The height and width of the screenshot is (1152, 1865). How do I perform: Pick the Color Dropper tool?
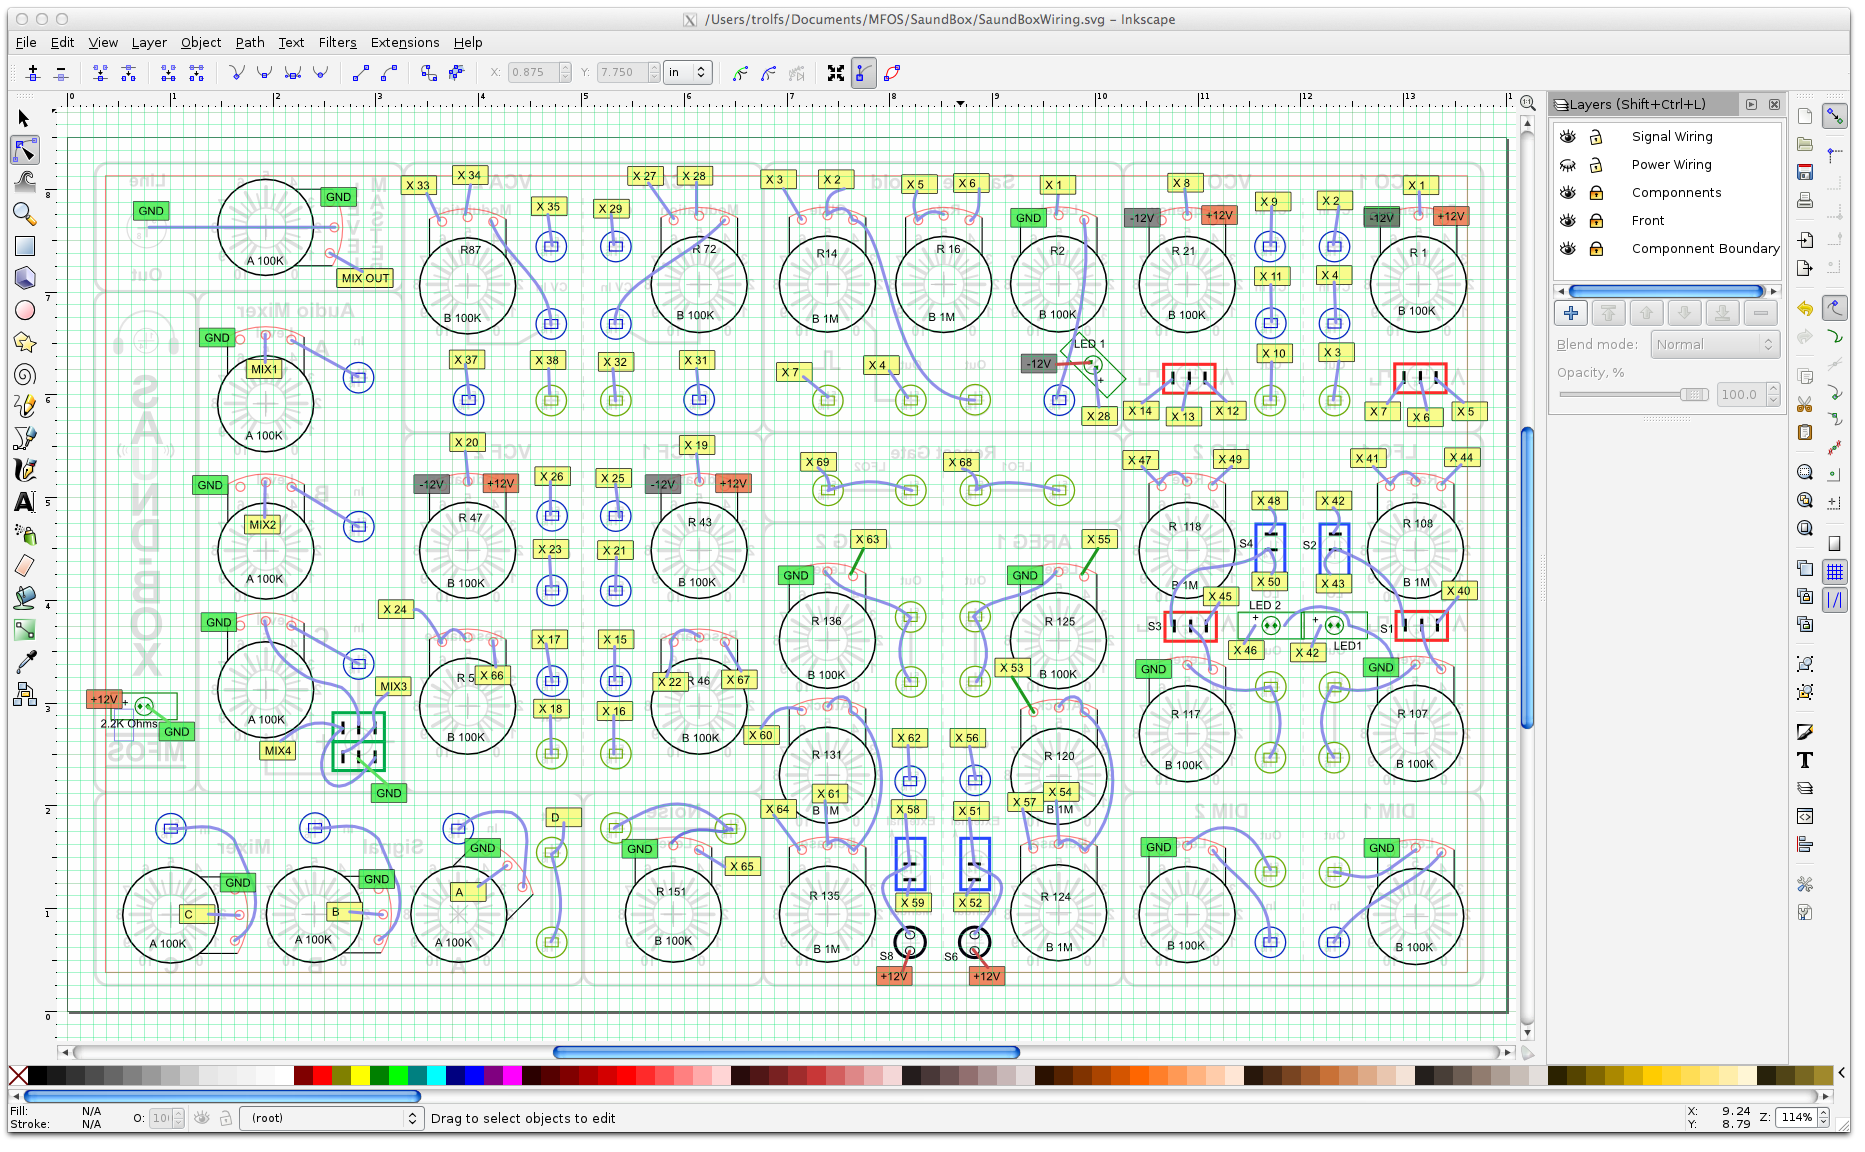(24, 662)
